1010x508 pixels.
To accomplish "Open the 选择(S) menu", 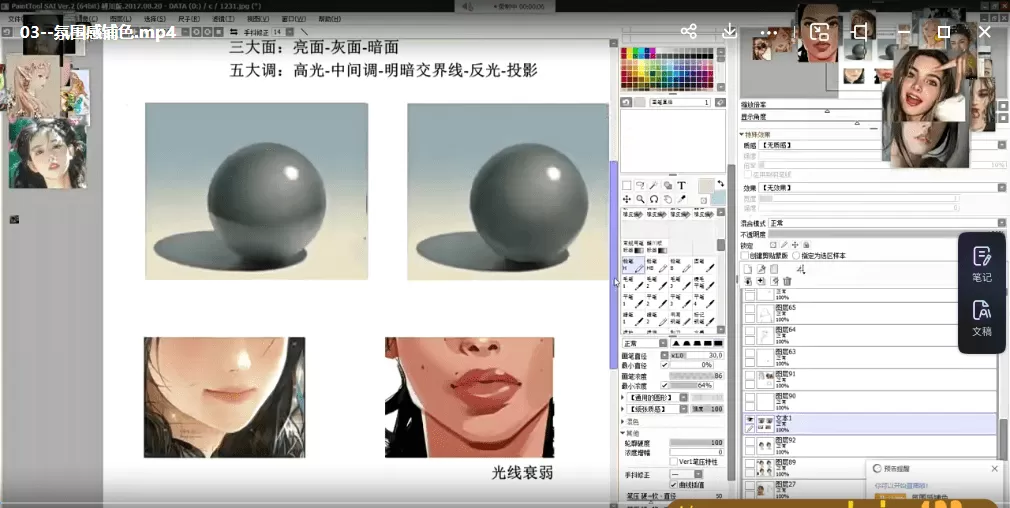I will [x=155, y=19].
